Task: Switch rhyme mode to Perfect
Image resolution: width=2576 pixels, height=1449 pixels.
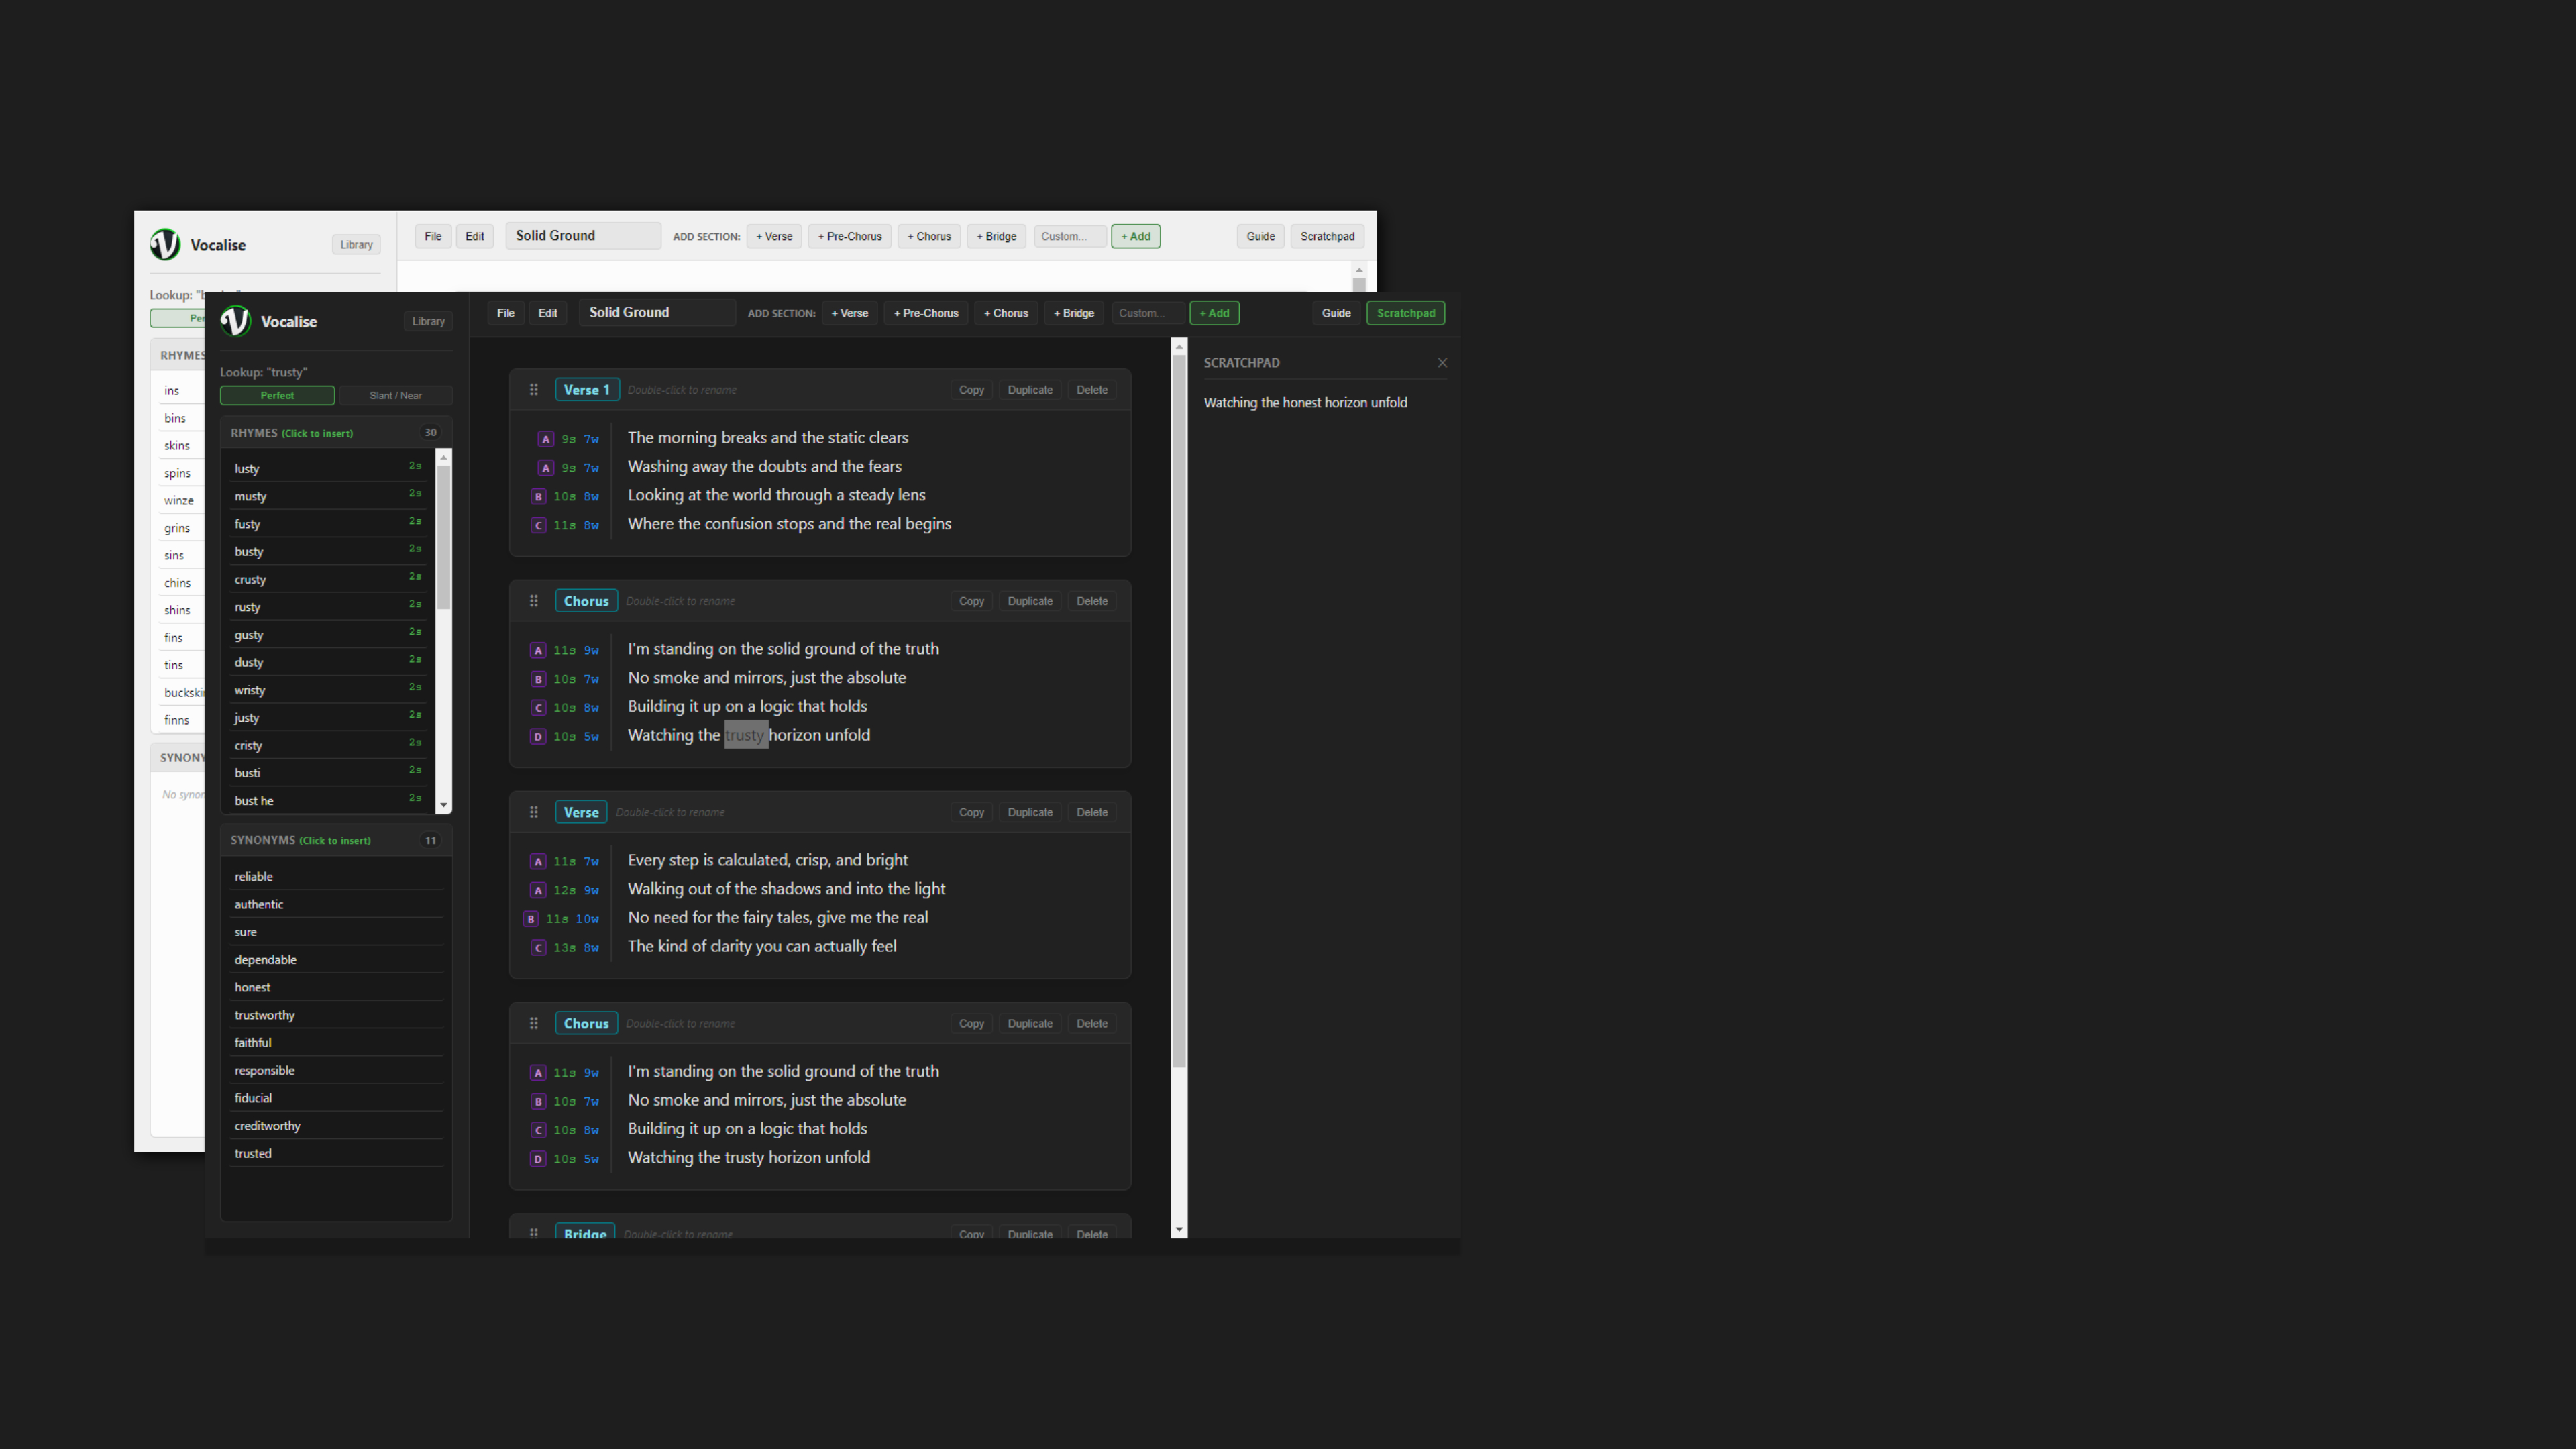Action: 277,396
